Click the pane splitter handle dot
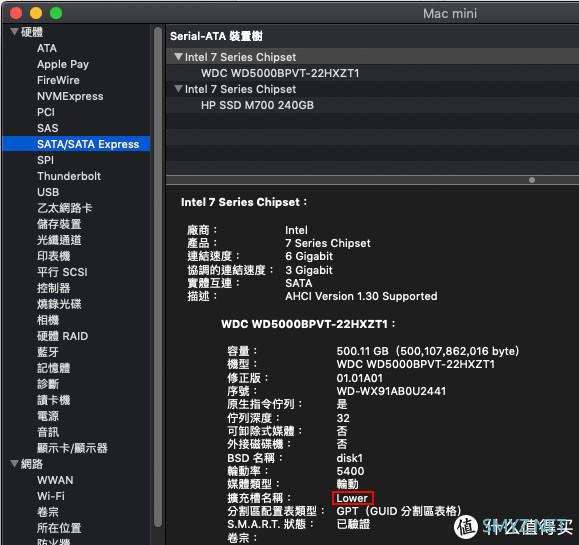 tap(532, 180)
